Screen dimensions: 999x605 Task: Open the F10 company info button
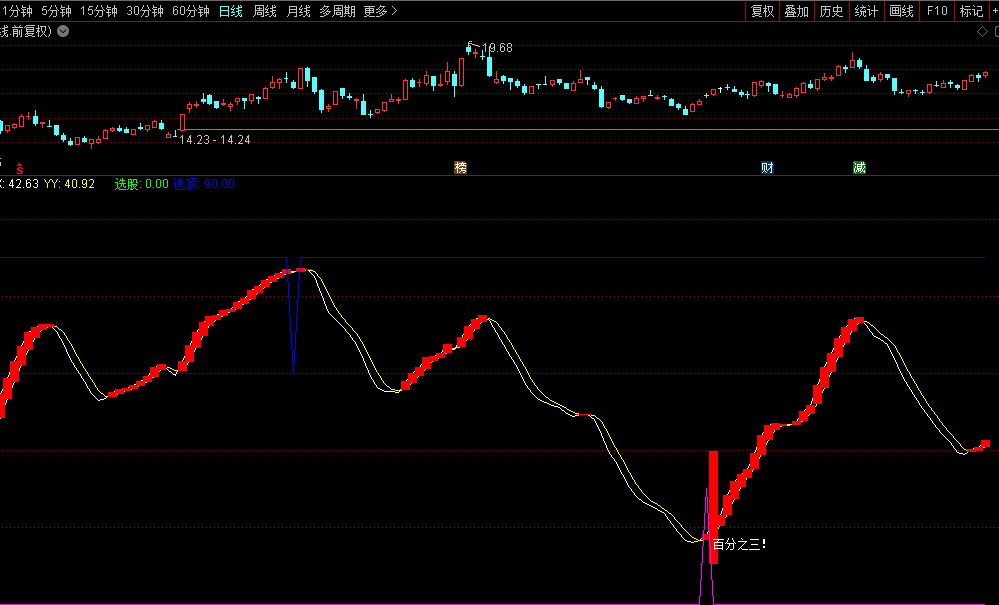(x=937, y=11)
